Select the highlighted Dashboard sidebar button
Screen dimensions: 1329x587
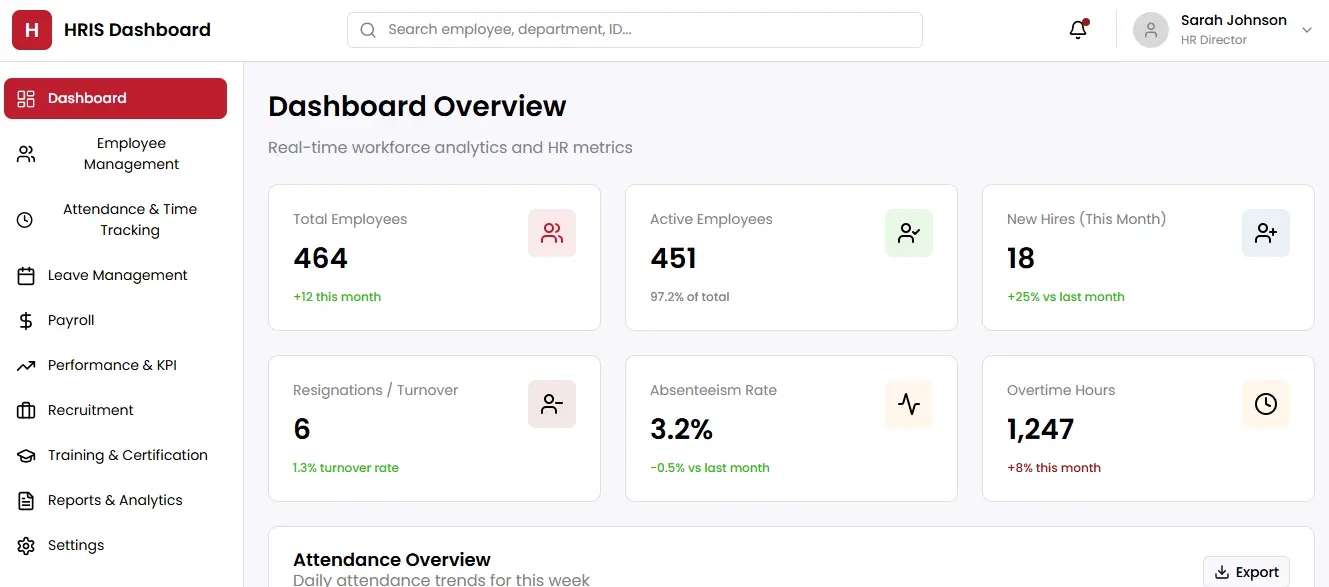point(115,98)
